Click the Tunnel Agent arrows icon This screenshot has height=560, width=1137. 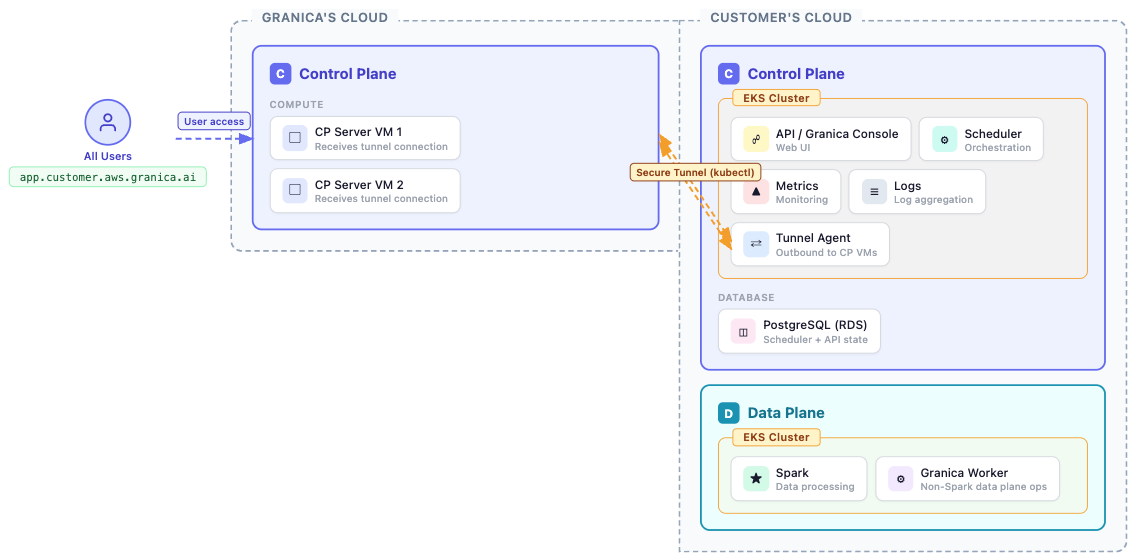[x=756, y=244]
